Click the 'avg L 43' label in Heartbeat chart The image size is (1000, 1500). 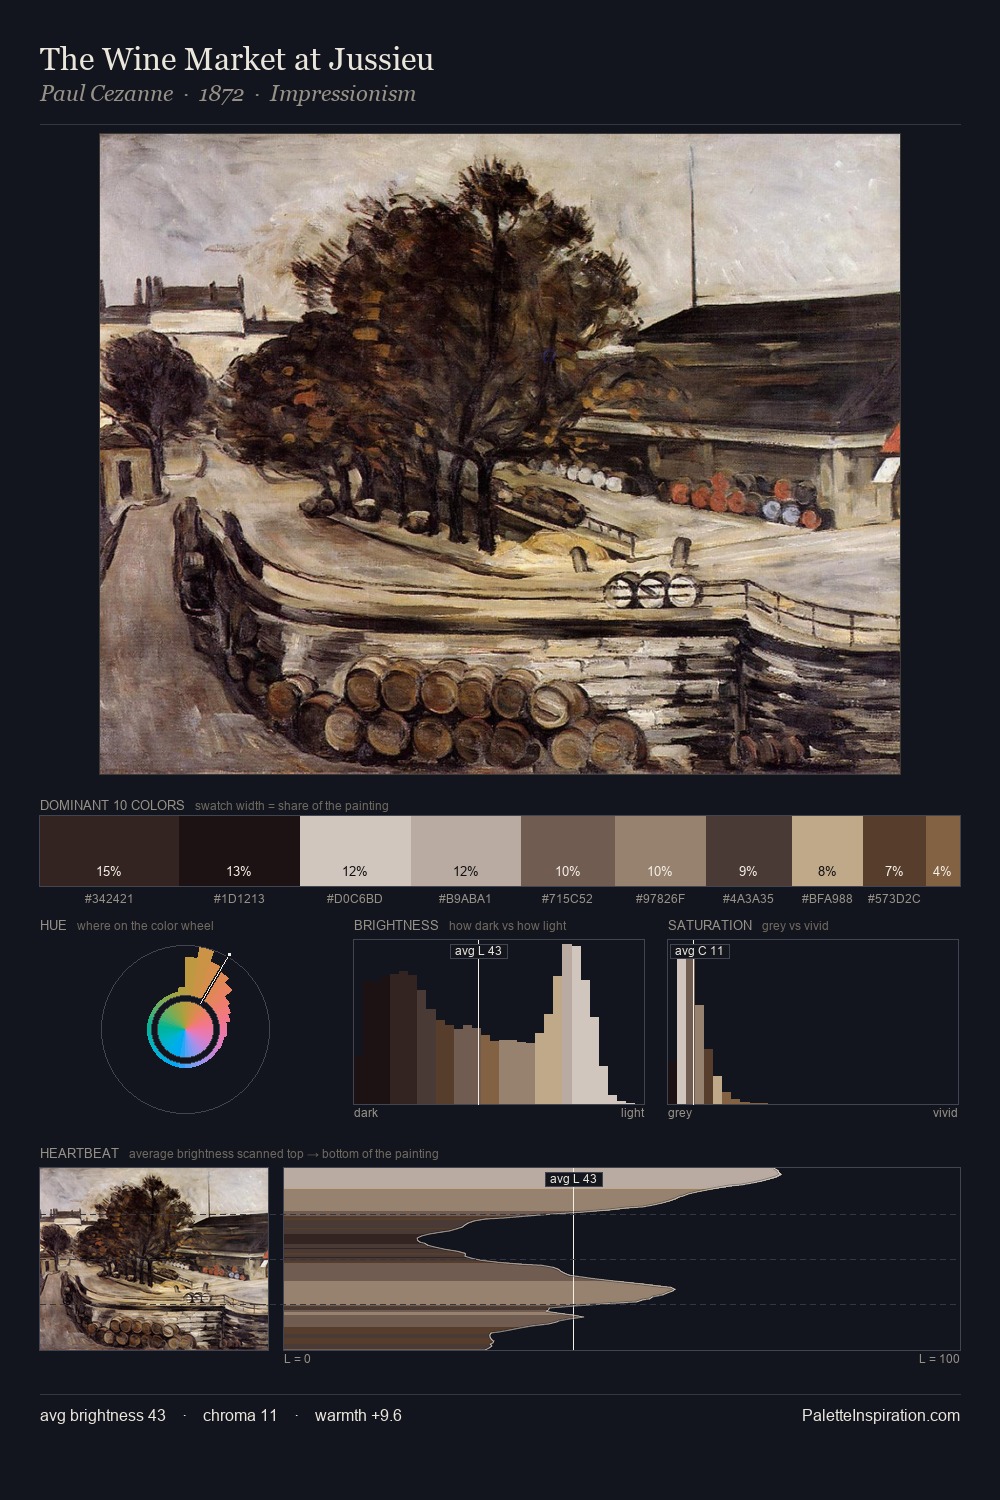(x=574, y=1179)
